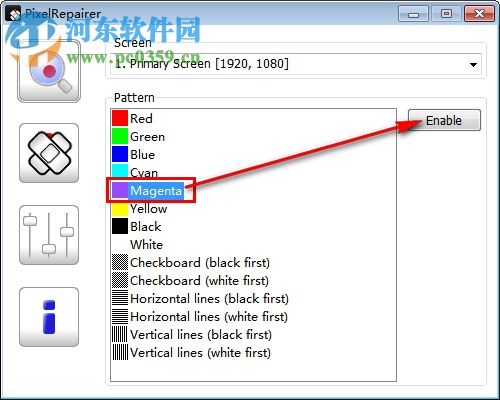
Task: Select Checkboard (white first) pattern
Action: click(190, 280)
